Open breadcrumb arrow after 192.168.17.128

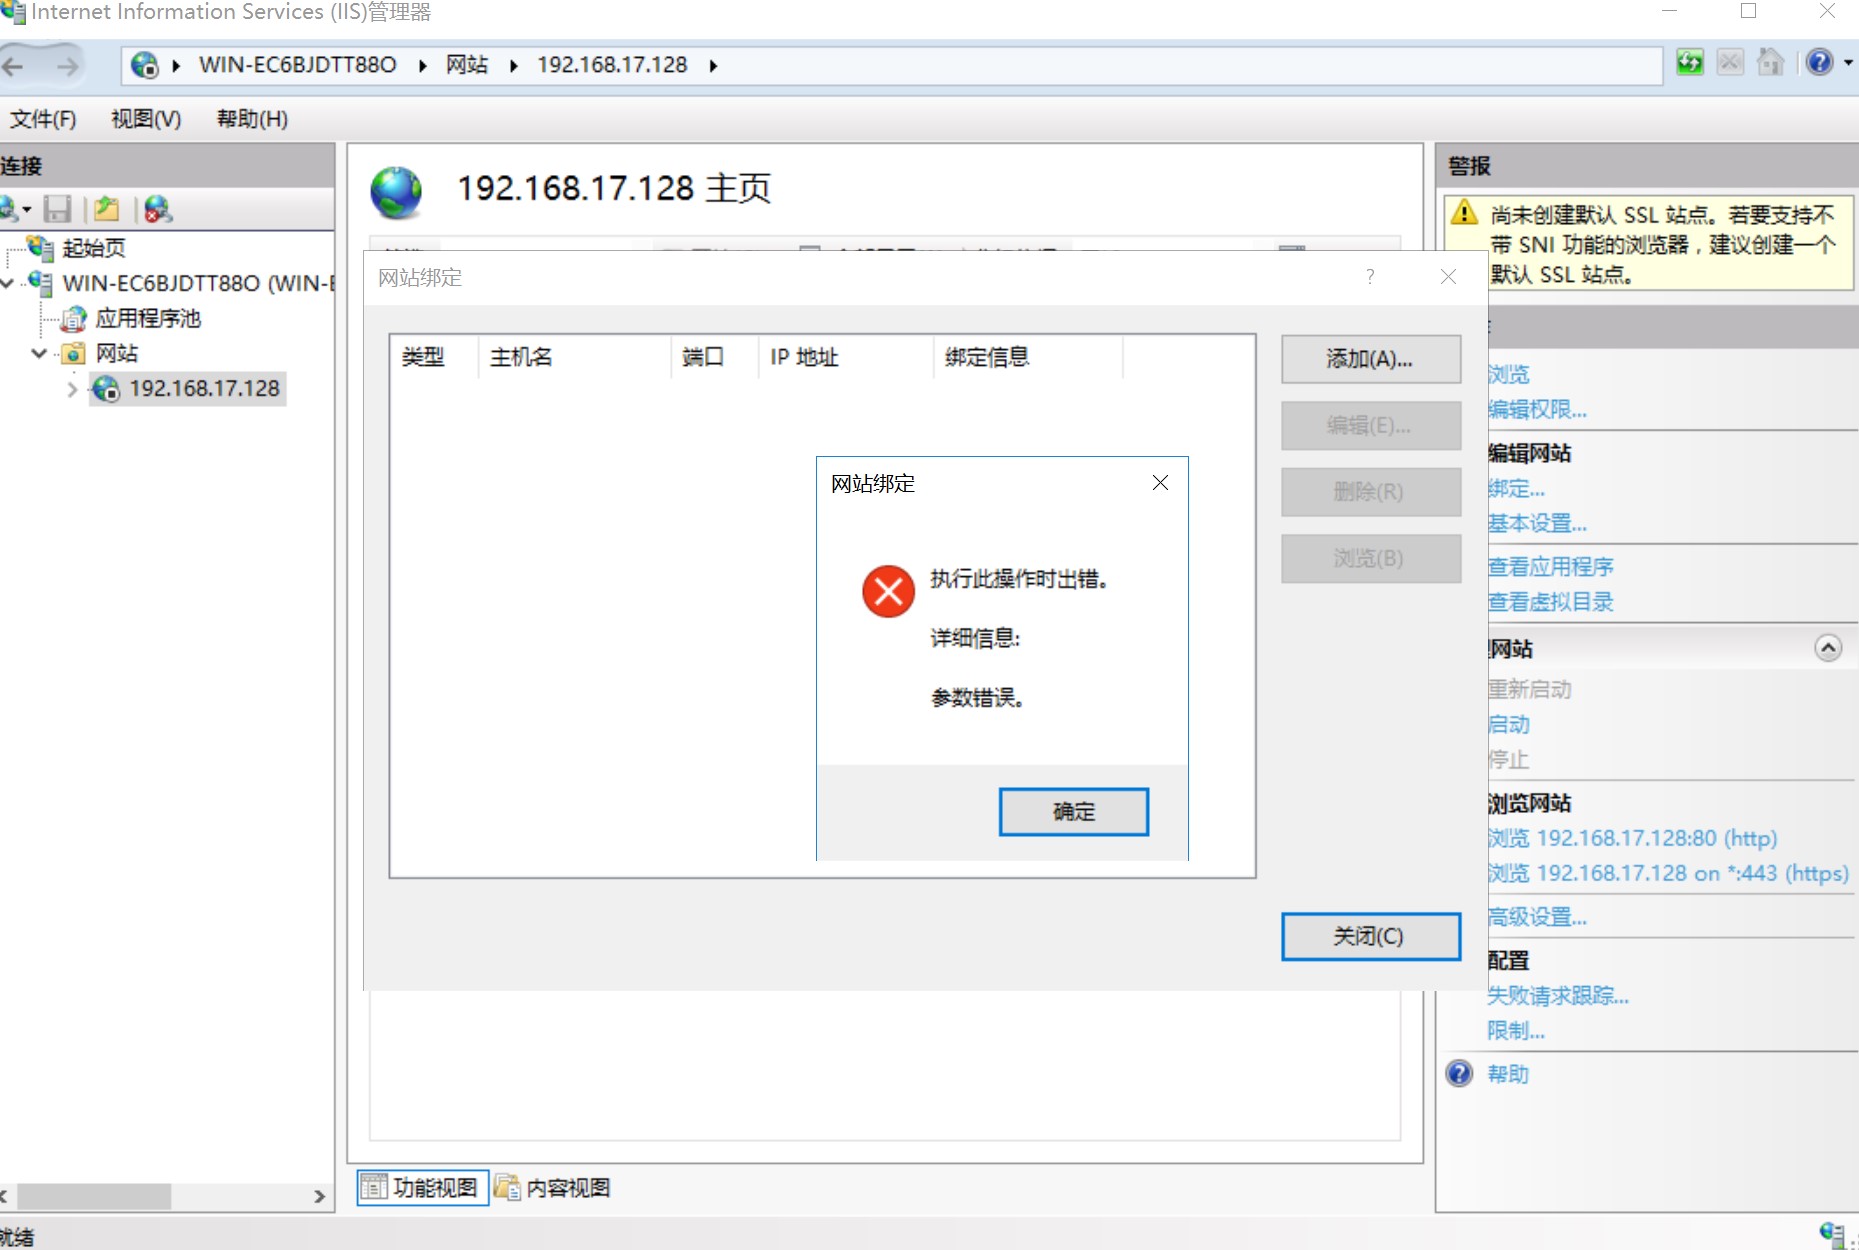[713, 66]
